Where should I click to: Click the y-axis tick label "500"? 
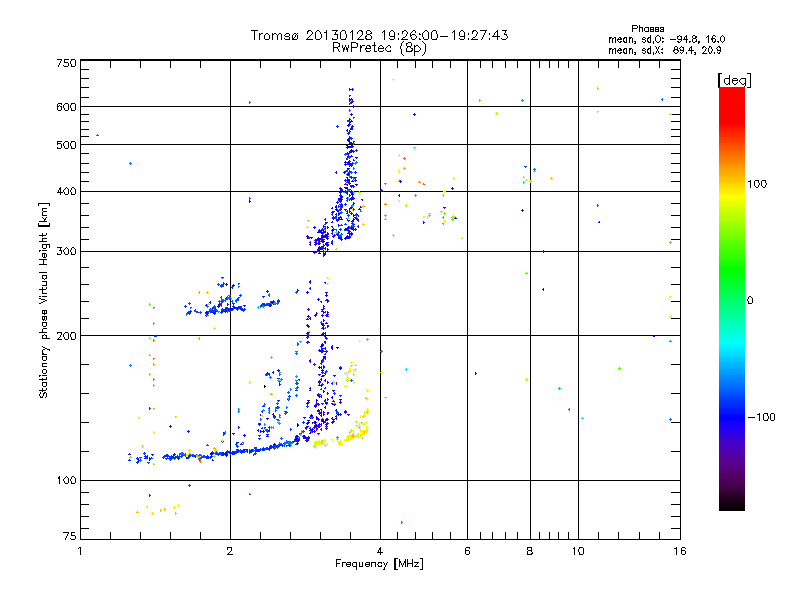[x=66, y=145]
